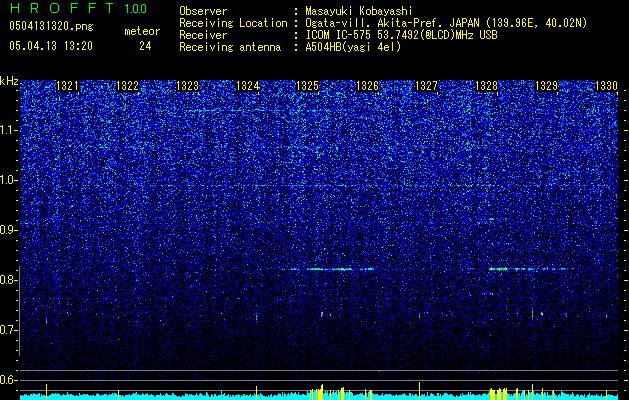Click the 1330 time marker

[x=606, y=86]
